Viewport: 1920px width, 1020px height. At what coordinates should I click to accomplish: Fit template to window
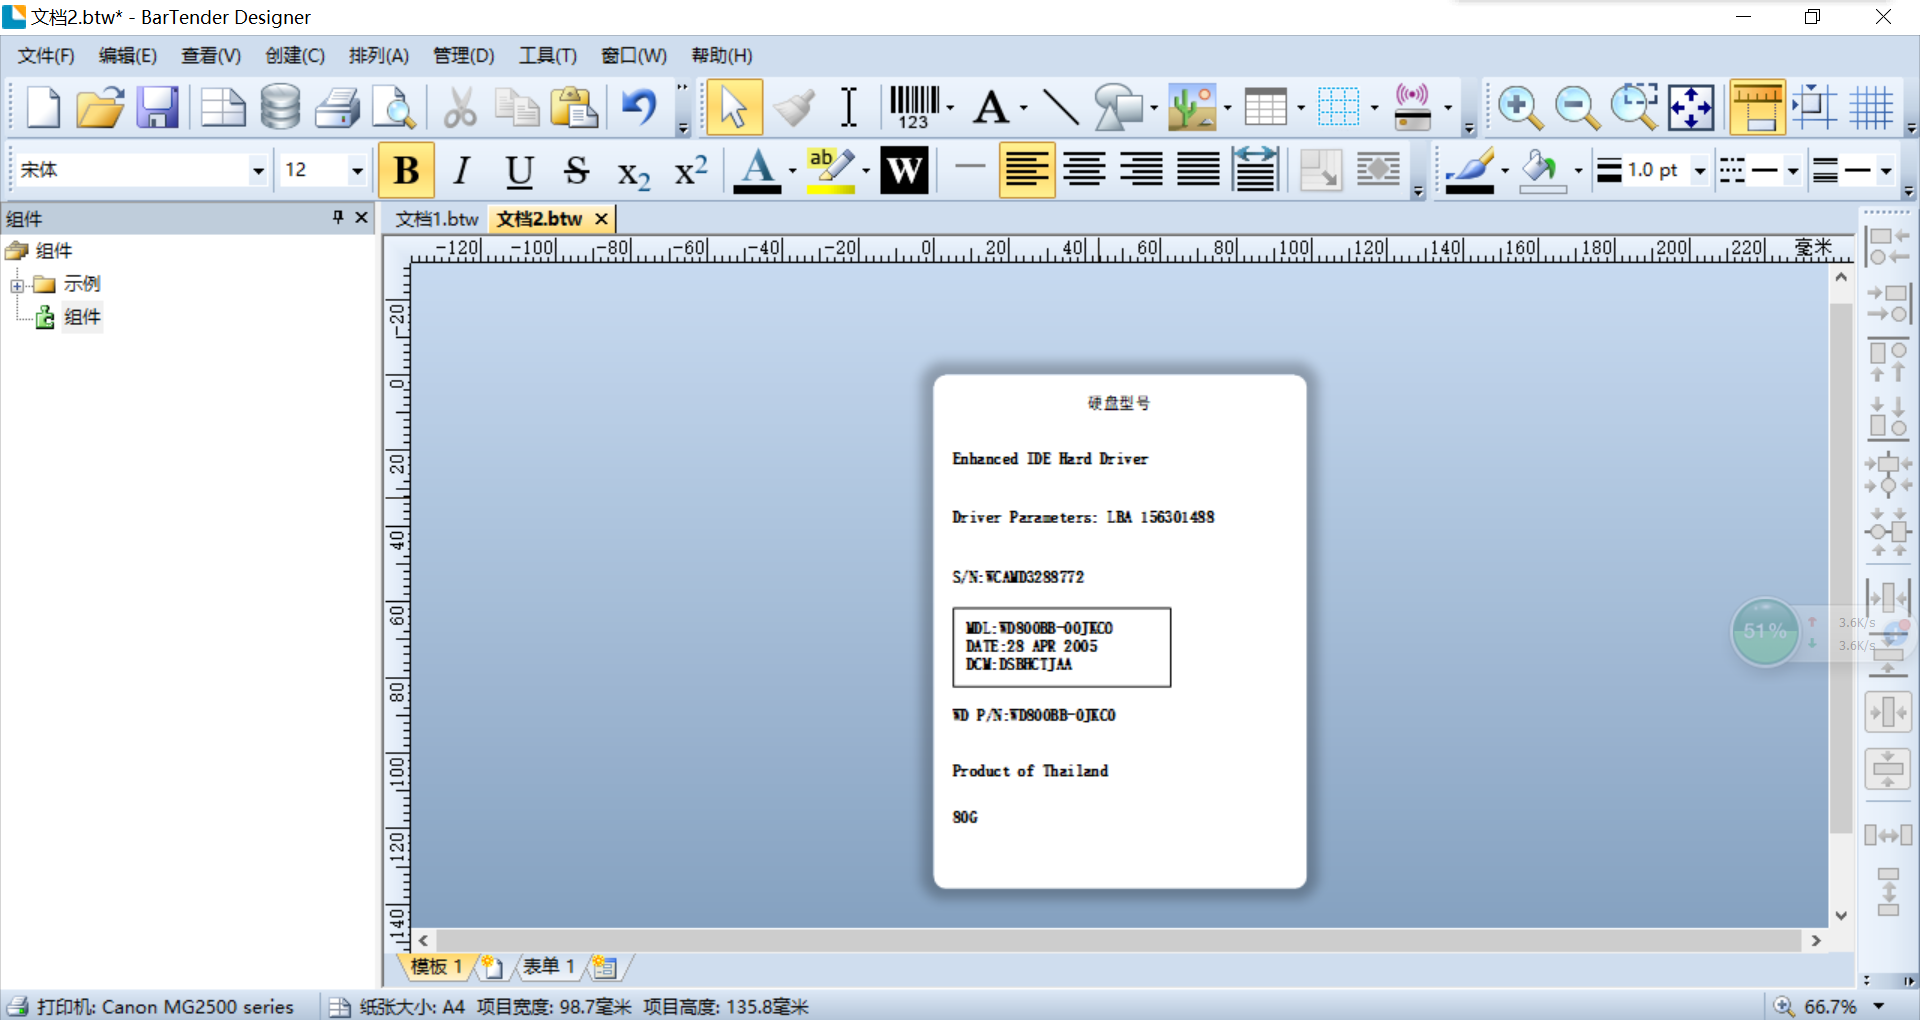pyautogui.click(x=1691, y=108)
